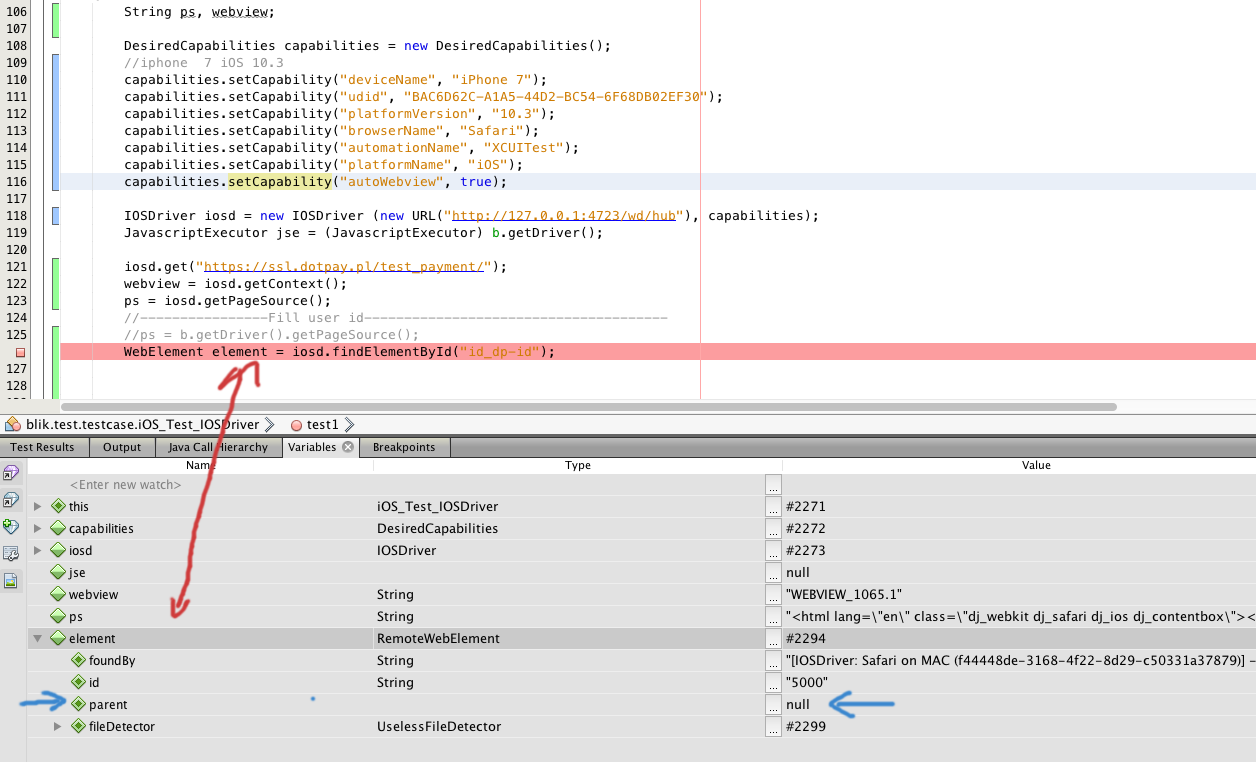
Task: Follow the http://127.0.0.1:4723/wd/hub link in code
Action: pos(564,215)
